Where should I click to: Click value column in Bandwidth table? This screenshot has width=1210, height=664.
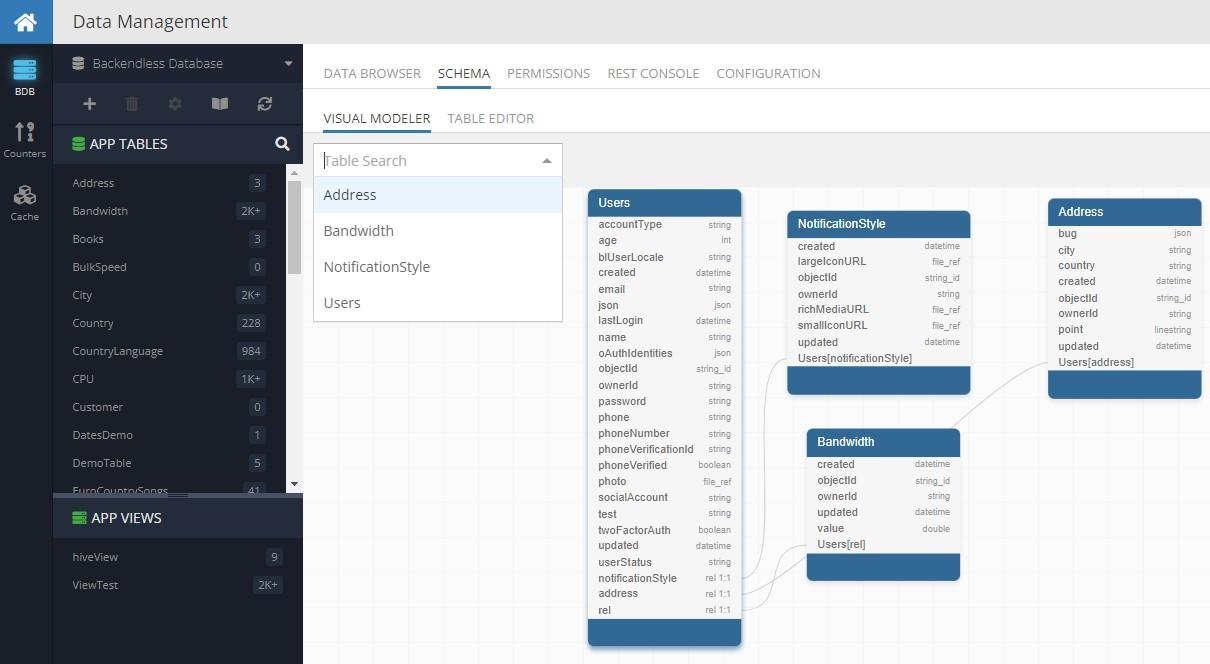coord(883,528)
